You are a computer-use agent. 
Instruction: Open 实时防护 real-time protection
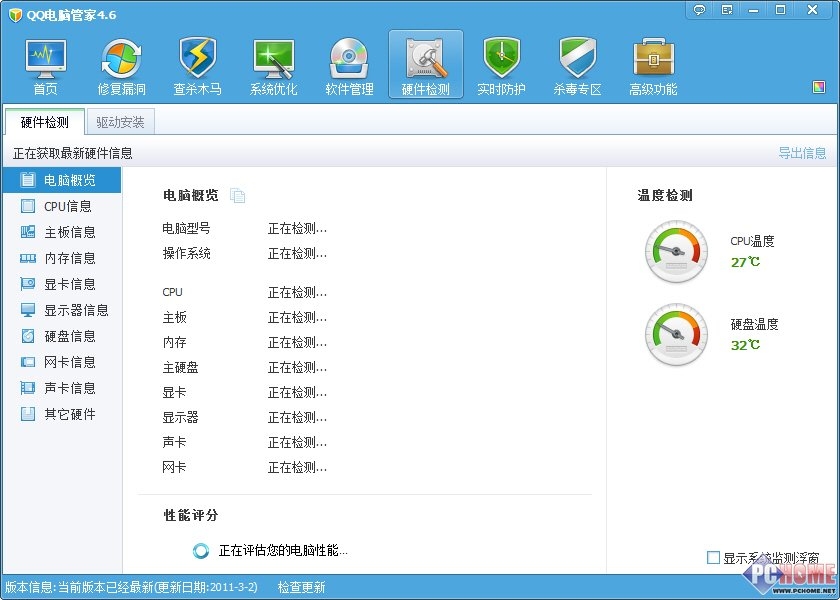500,64
